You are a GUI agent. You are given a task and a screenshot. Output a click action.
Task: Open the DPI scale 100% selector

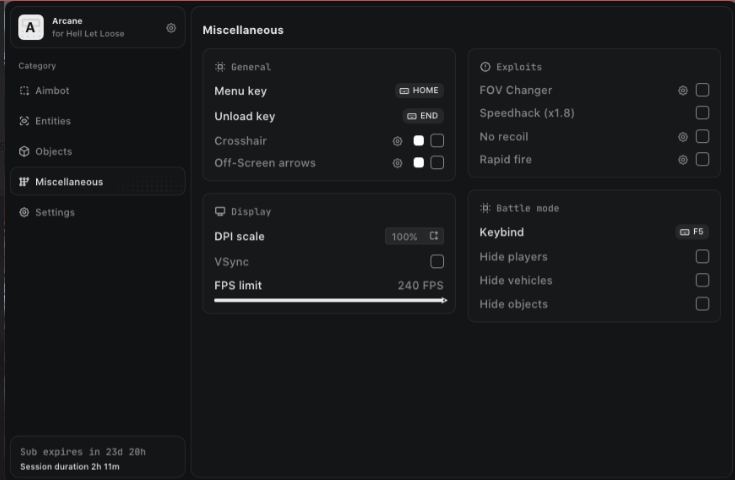pyautogui.click(x=414, y=237)
